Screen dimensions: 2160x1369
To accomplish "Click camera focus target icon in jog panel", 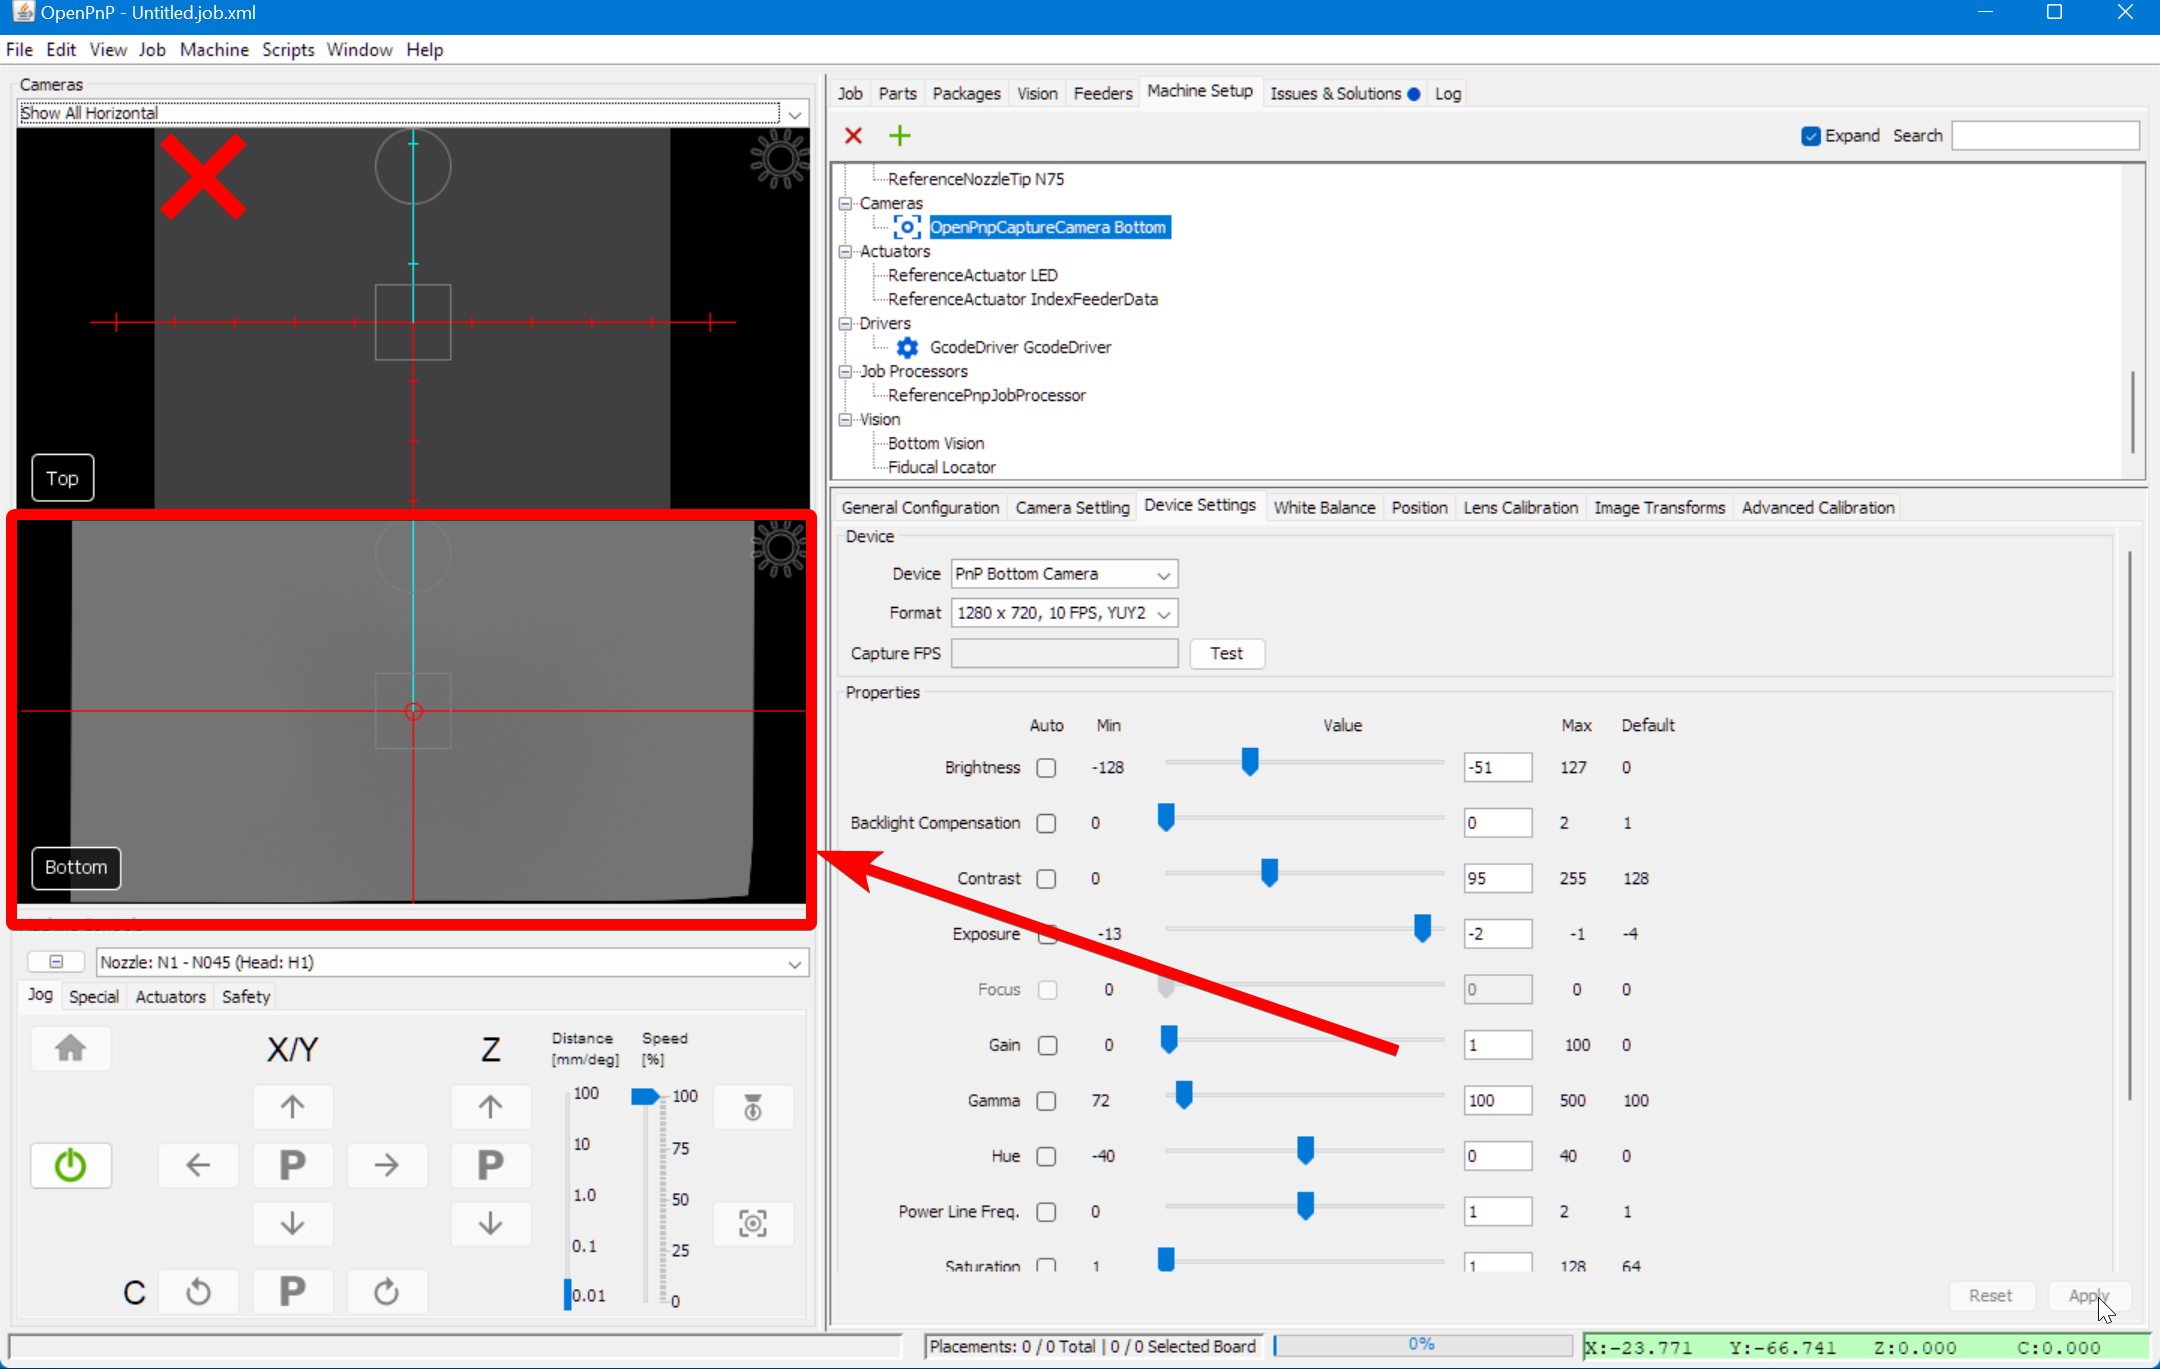I will point(753,1223).
